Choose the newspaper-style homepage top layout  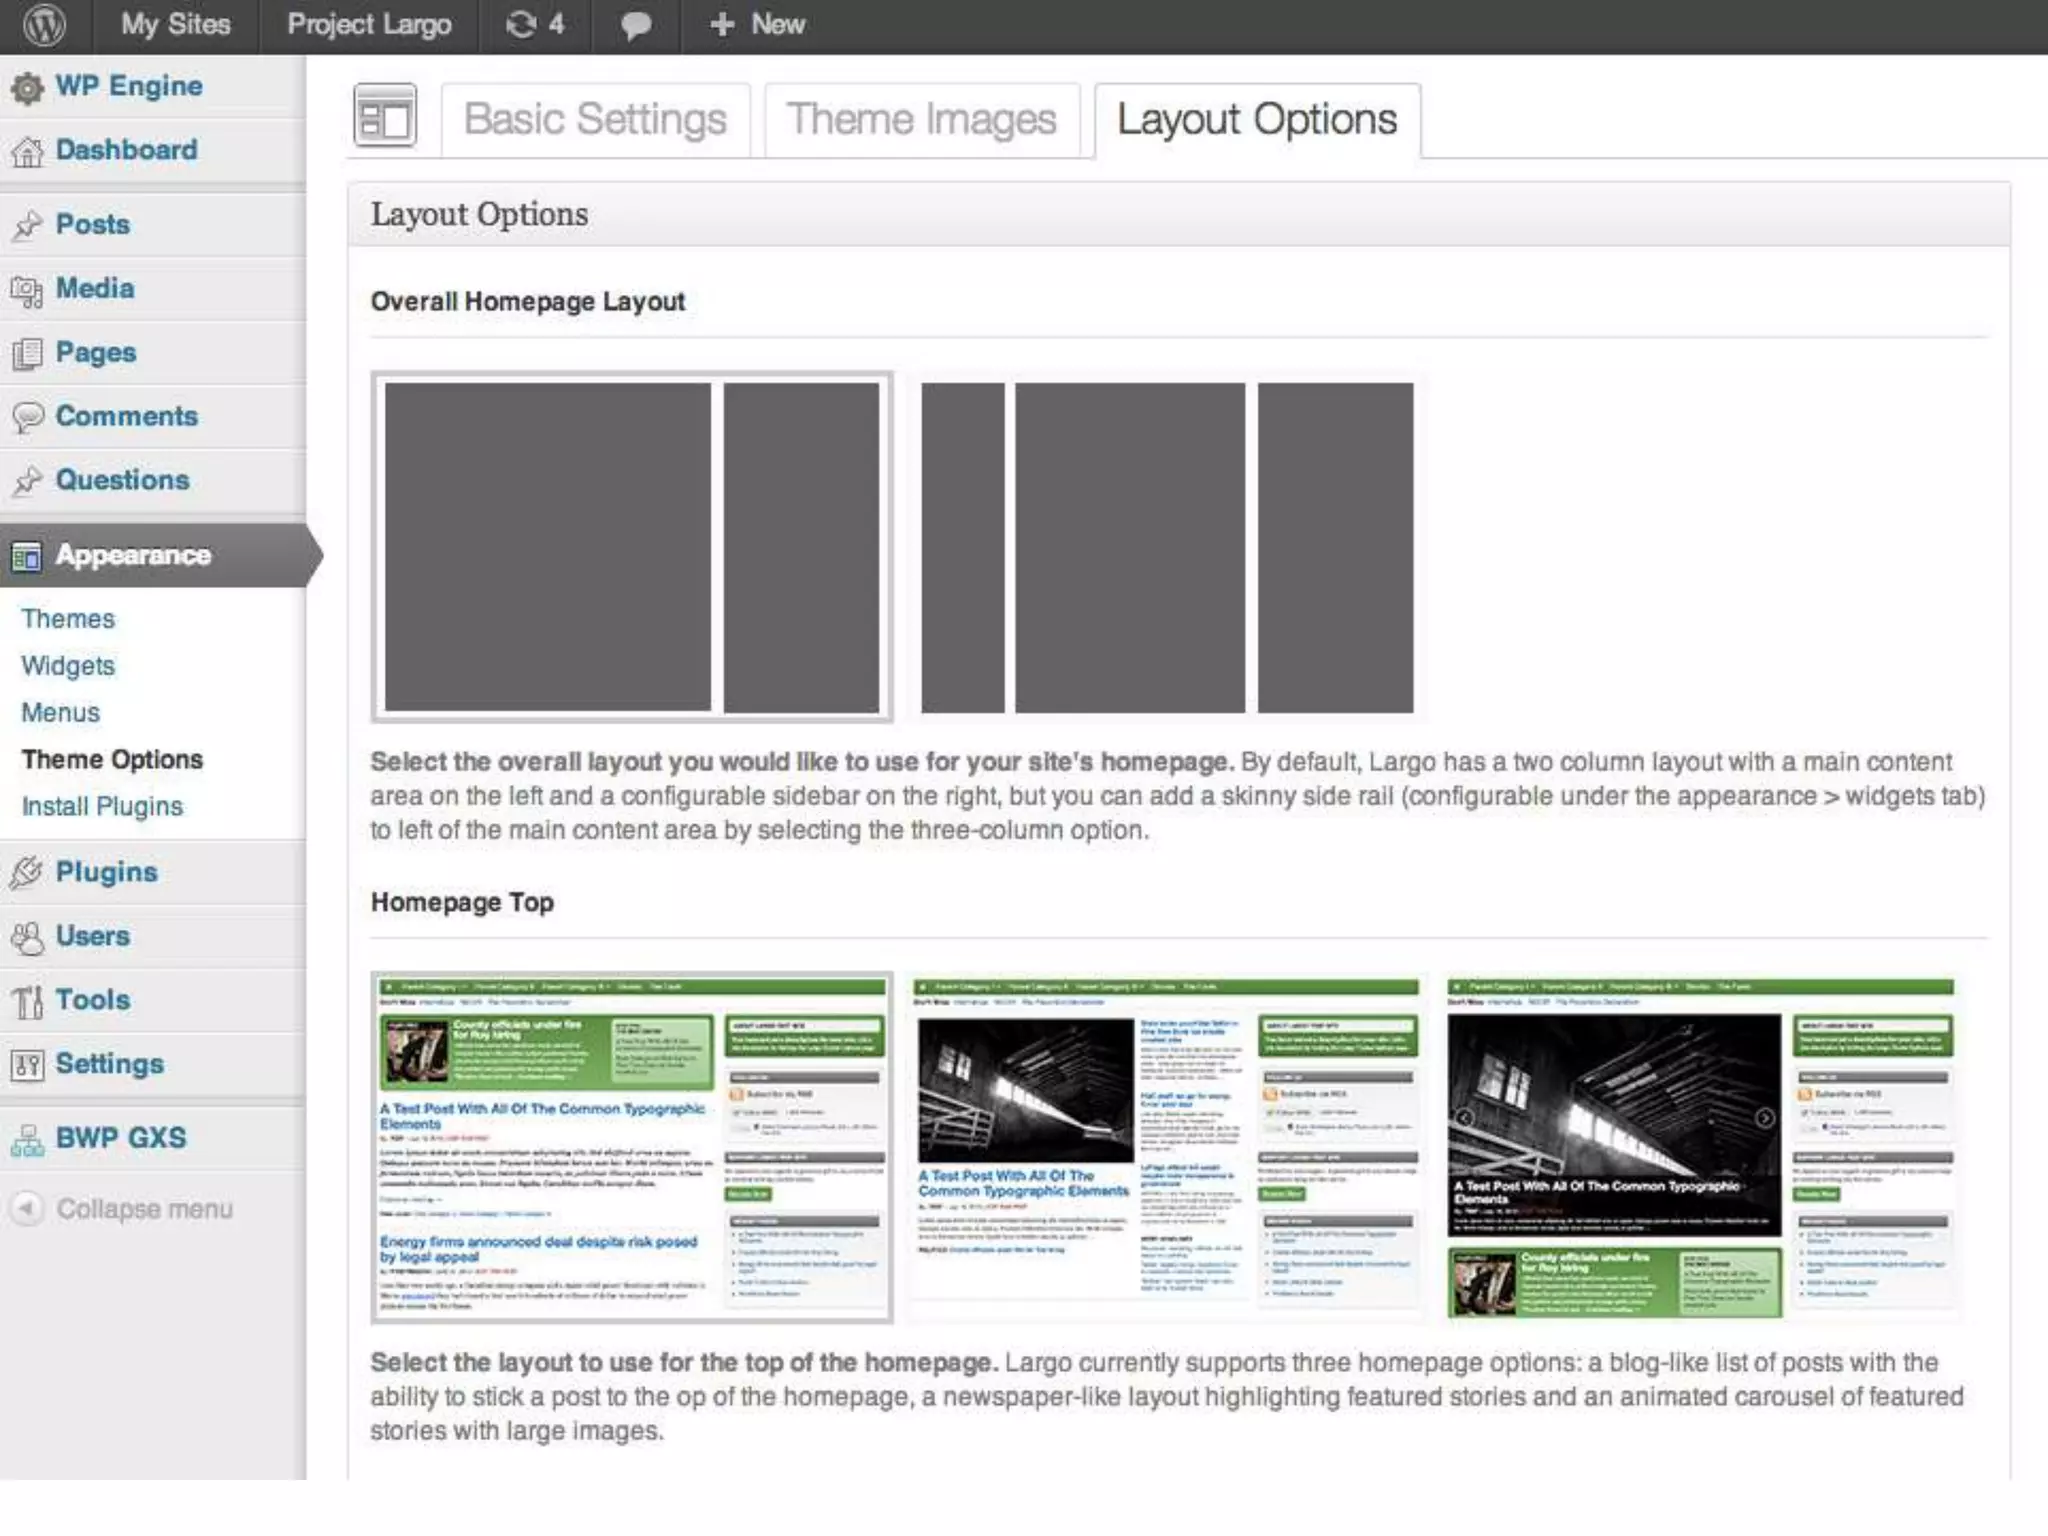1166,1146
